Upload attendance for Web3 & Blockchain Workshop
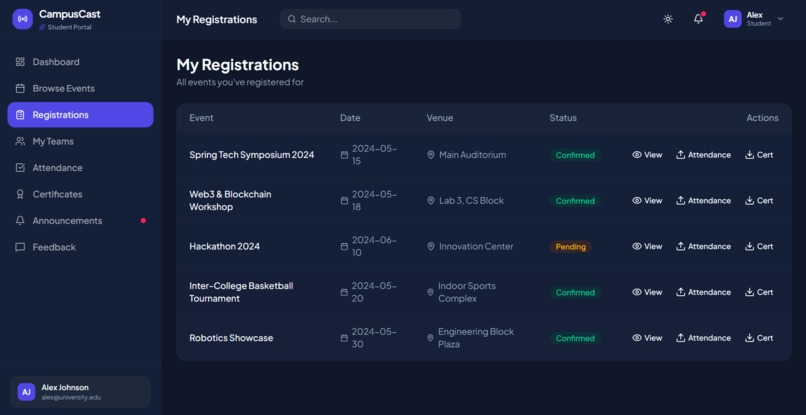806x415 pixels. (x=703, y=201)
